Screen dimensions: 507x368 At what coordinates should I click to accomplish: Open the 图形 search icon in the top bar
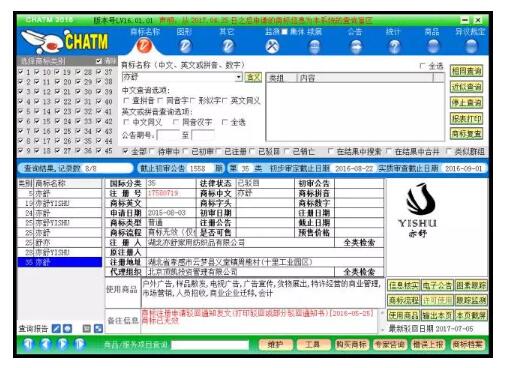185,46
